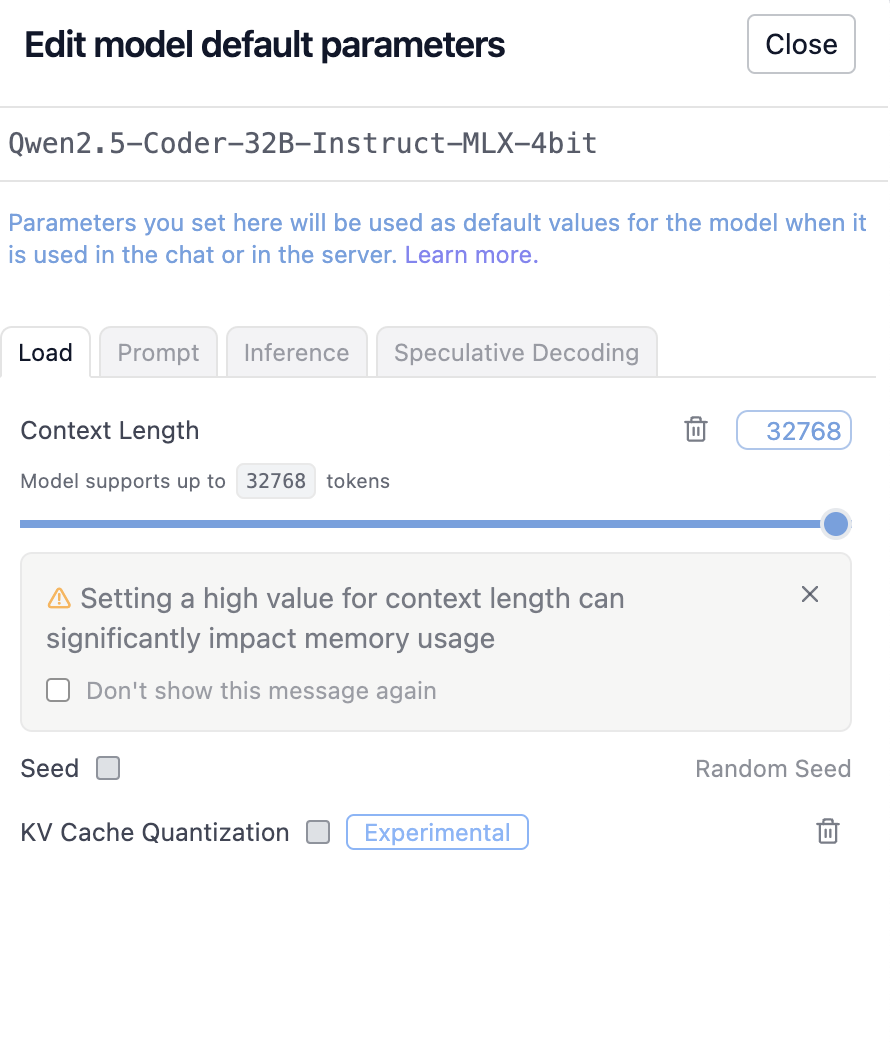Screen dimensions: 890x1058
Task: Check Don't show this message again
Action: coord(58,690)
